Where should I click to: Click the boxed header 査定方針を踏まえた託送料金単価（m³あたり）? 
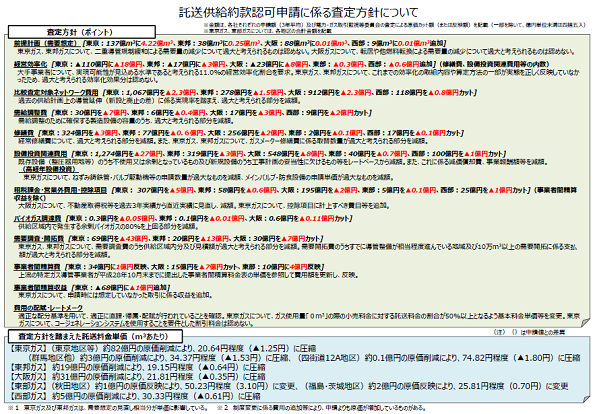pyautogui.click(x=95, y=336)
